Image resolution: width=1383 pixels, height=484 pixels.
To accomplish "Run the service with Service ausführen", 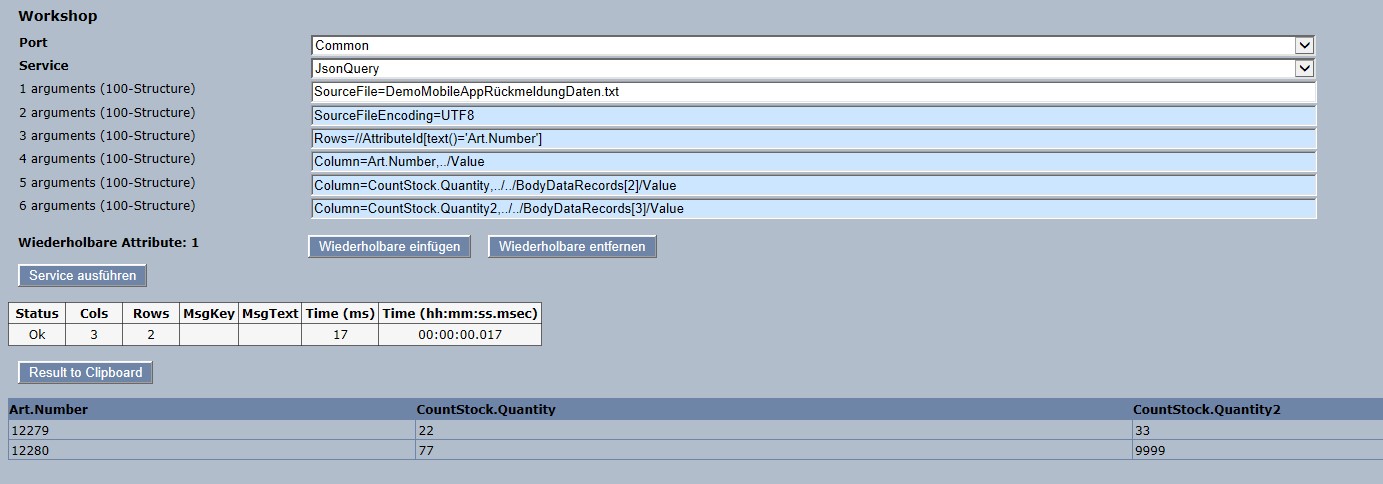I will (83, 275).
